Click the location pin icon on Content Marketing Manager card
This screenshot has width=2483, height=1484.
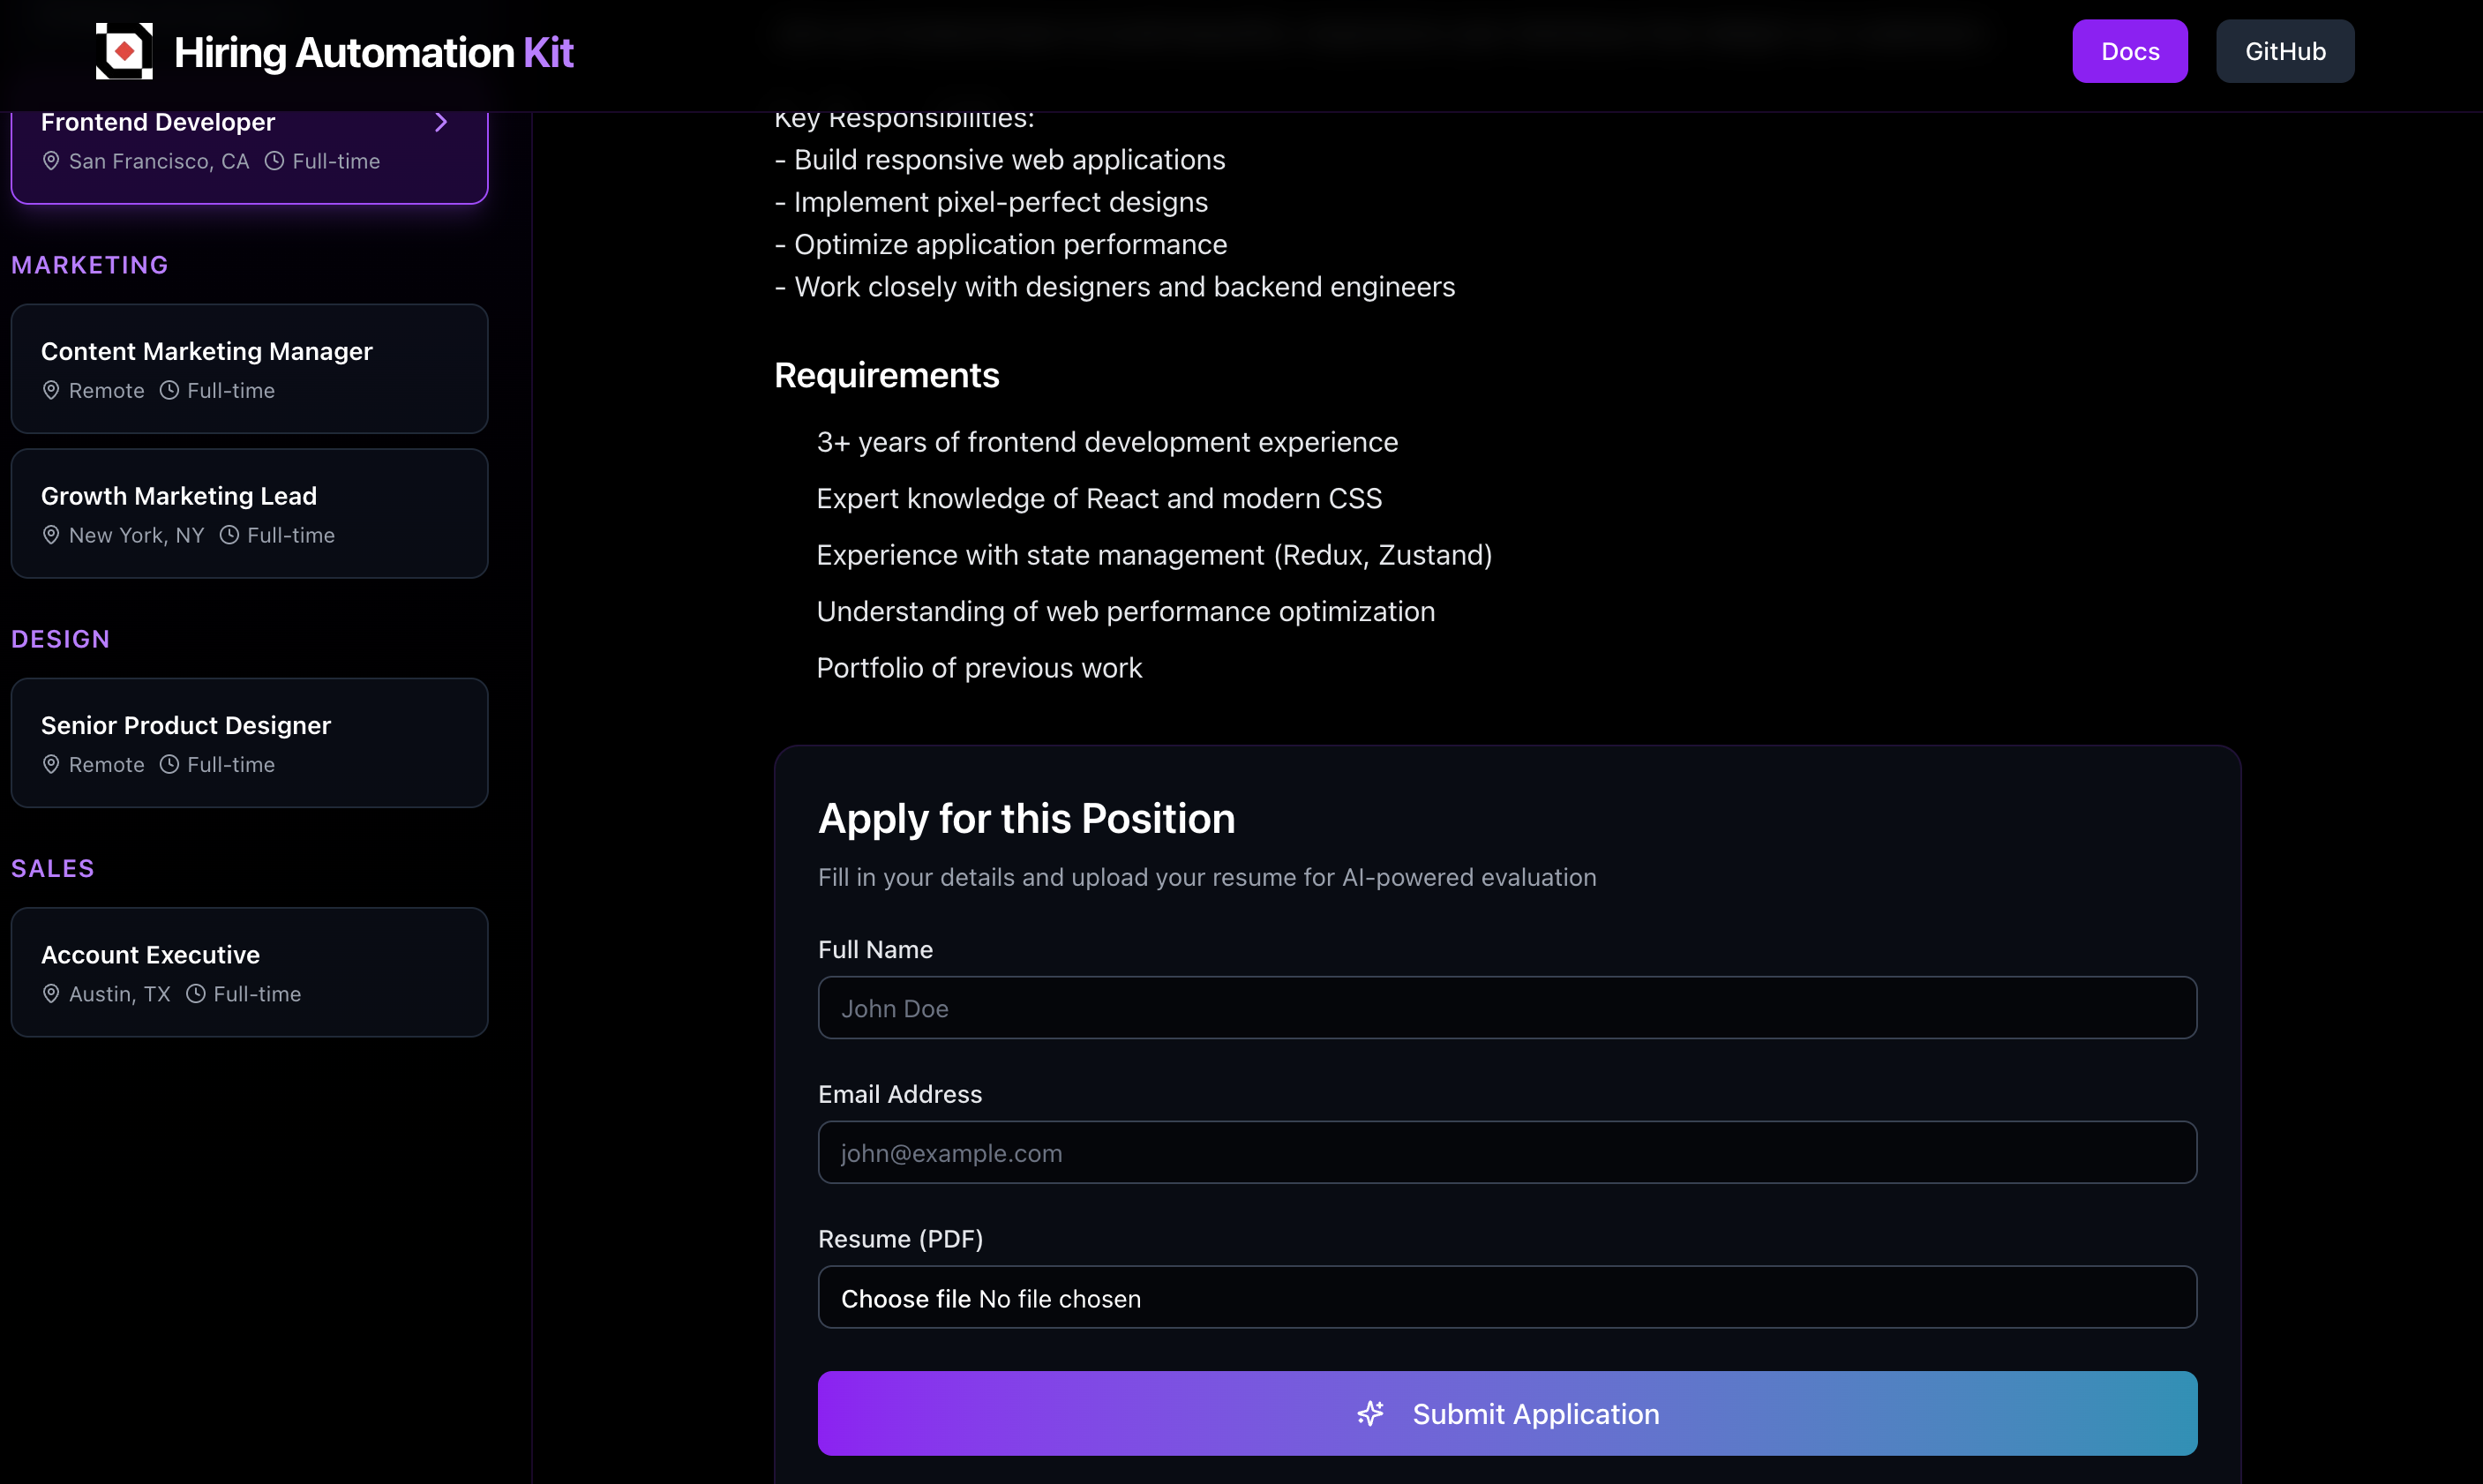pos(51,390)
